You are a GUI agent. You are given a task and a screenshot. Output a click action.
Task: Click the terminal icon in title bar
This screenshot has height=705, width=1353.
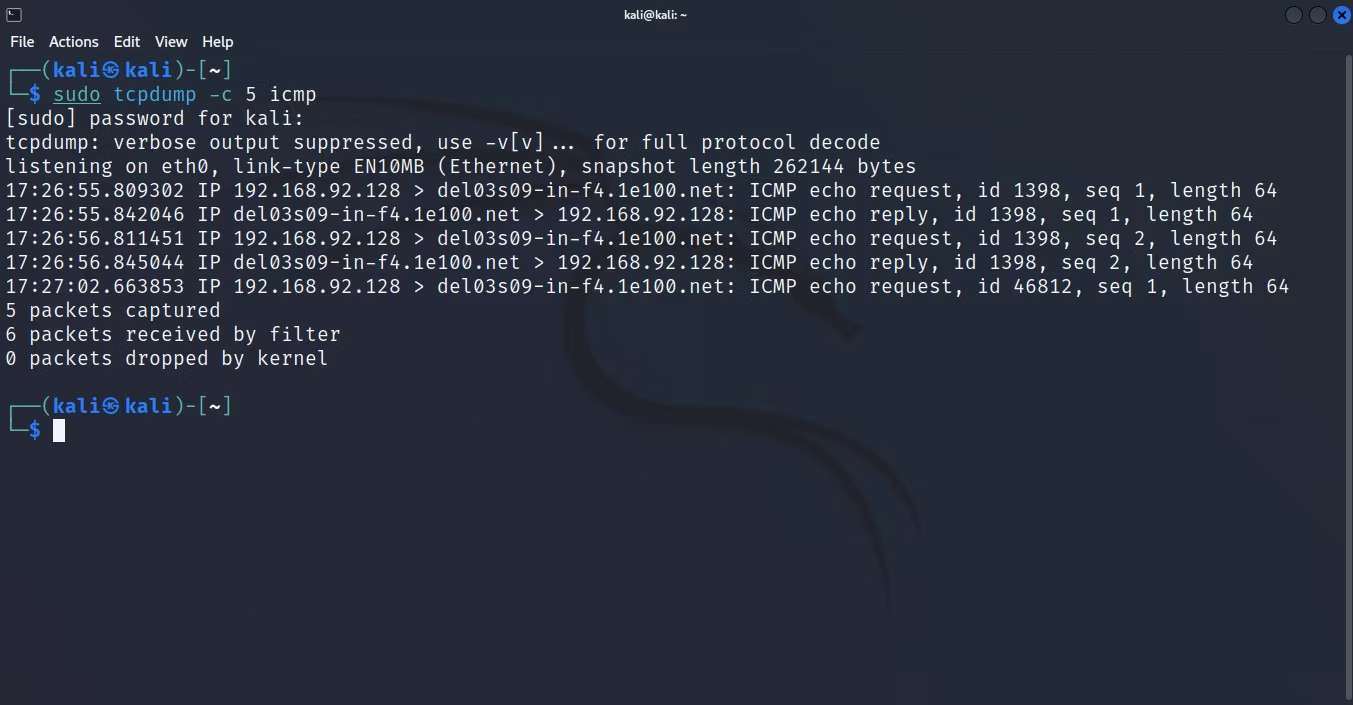click(x=13, y=14)
